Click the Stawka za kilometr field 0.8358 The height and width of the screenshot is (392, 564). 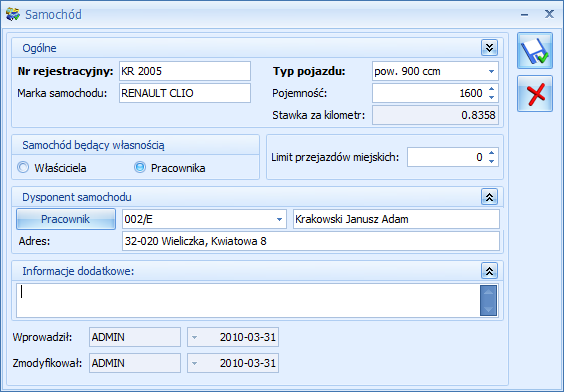[x=435, y=115]
